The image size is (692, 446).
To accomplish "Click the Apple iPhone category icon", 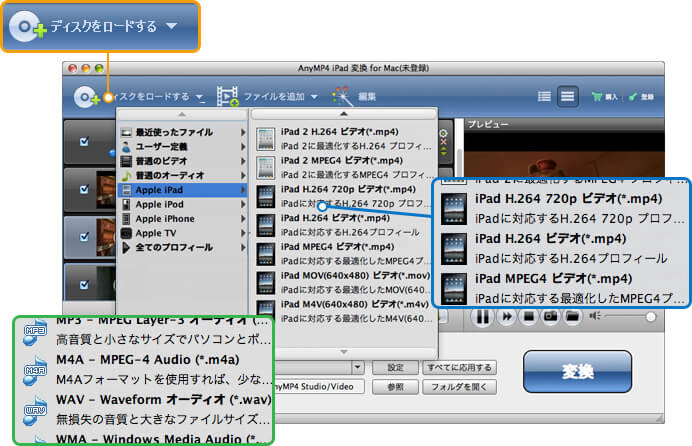I will click(x=126, y=219).
